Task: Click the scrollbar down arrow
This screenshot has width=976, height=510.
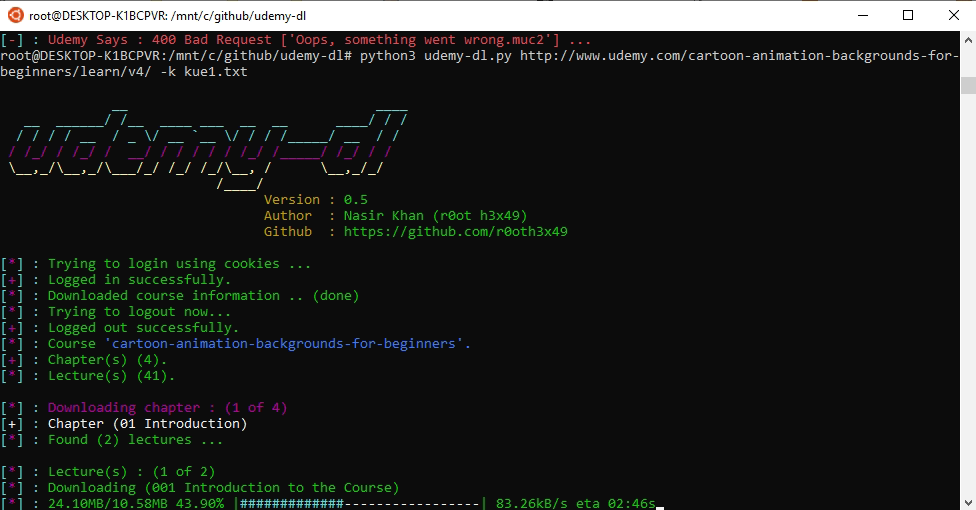Action: pyautogui.click(x=968, y=502)
